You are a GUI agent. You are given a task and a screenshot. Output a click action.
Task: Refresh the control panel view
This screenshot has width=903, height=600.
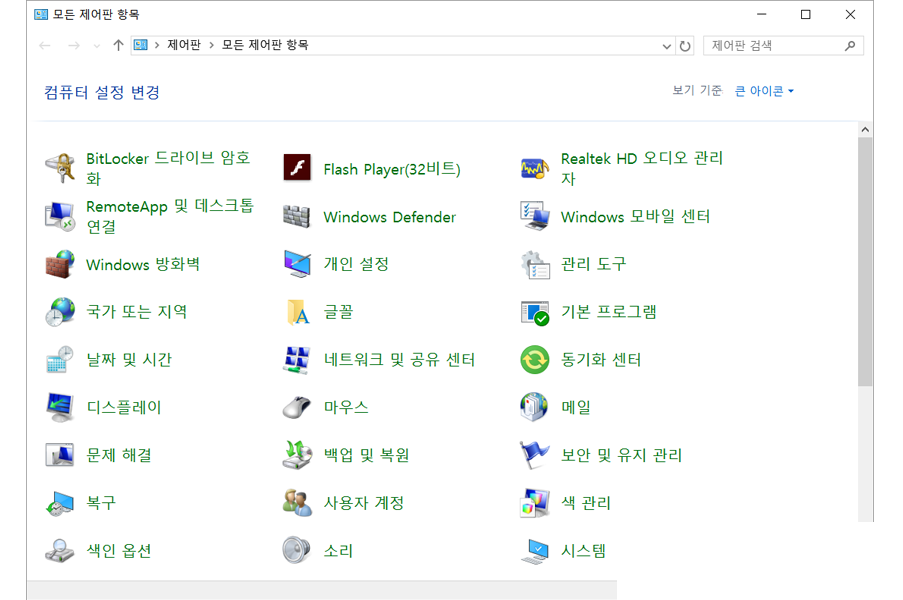click(685, 46)
